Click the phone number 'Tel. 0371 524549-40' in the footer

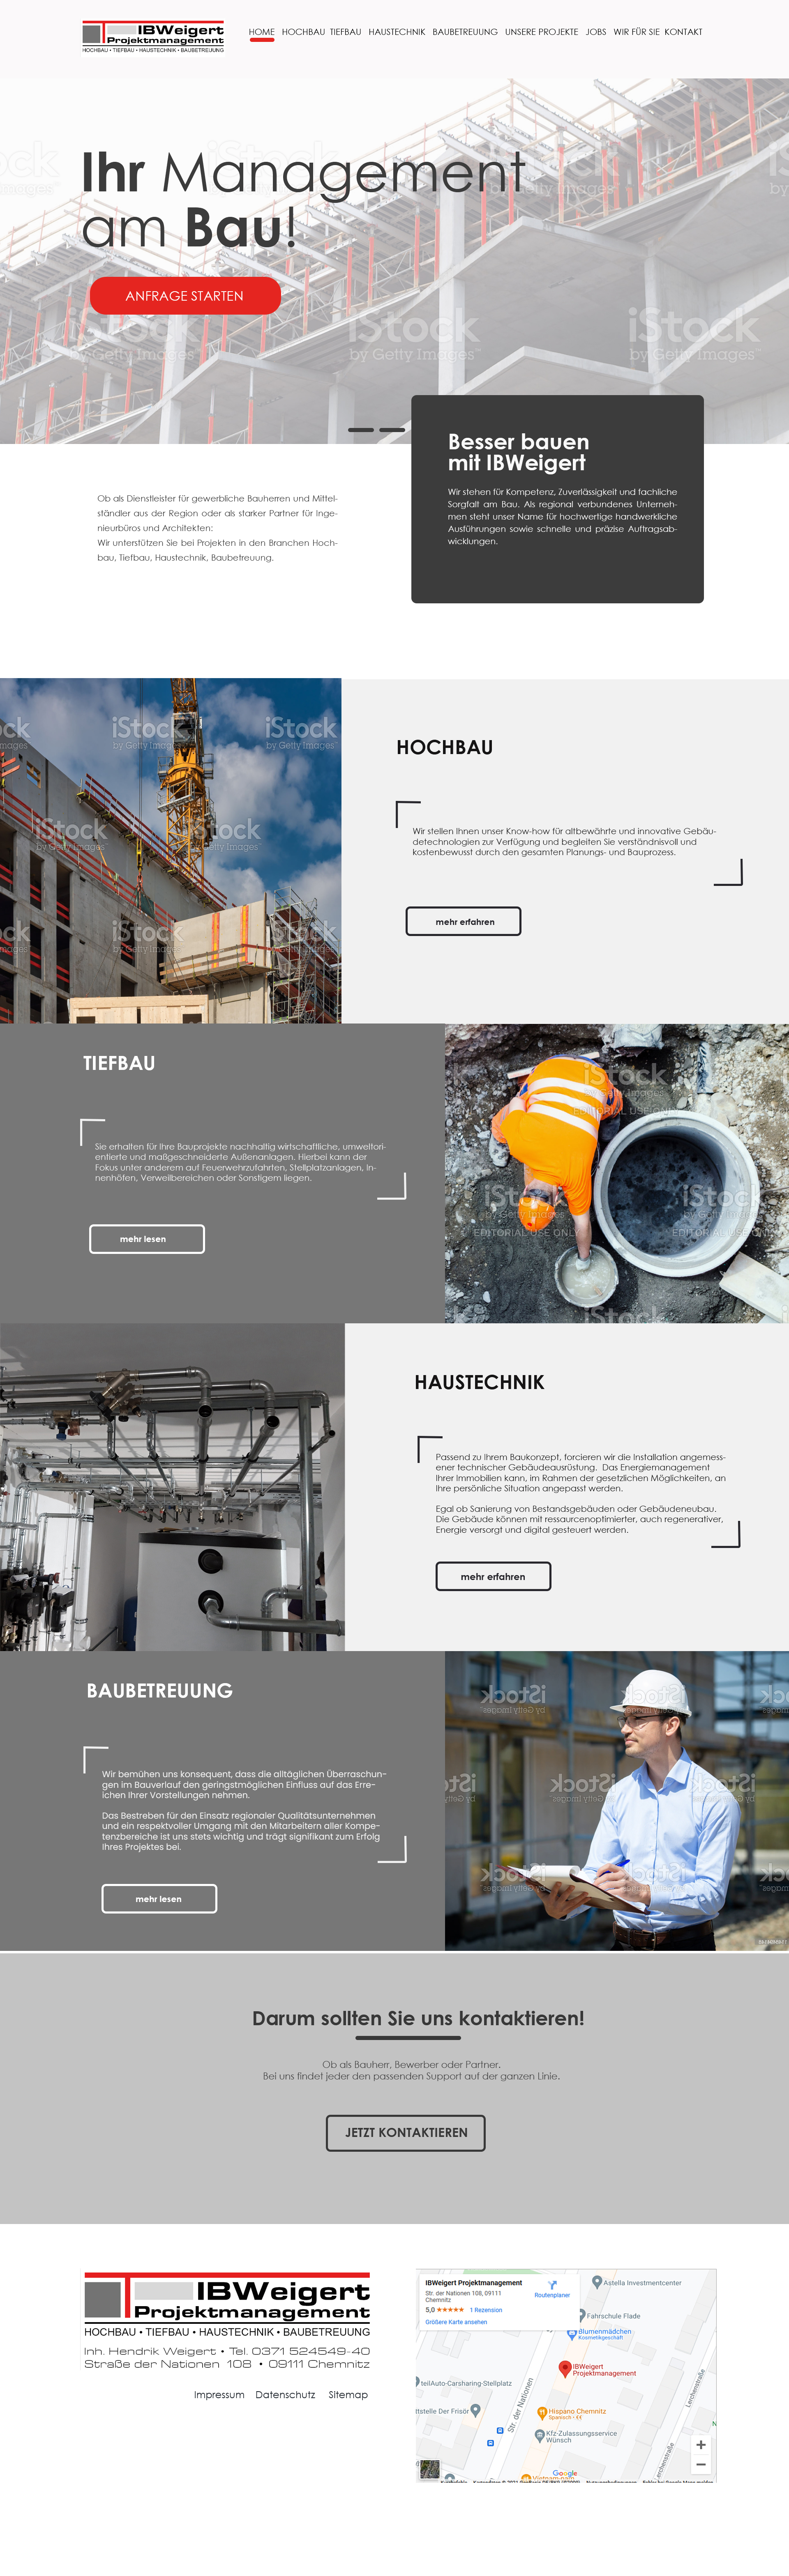(x=299, y=2351)
